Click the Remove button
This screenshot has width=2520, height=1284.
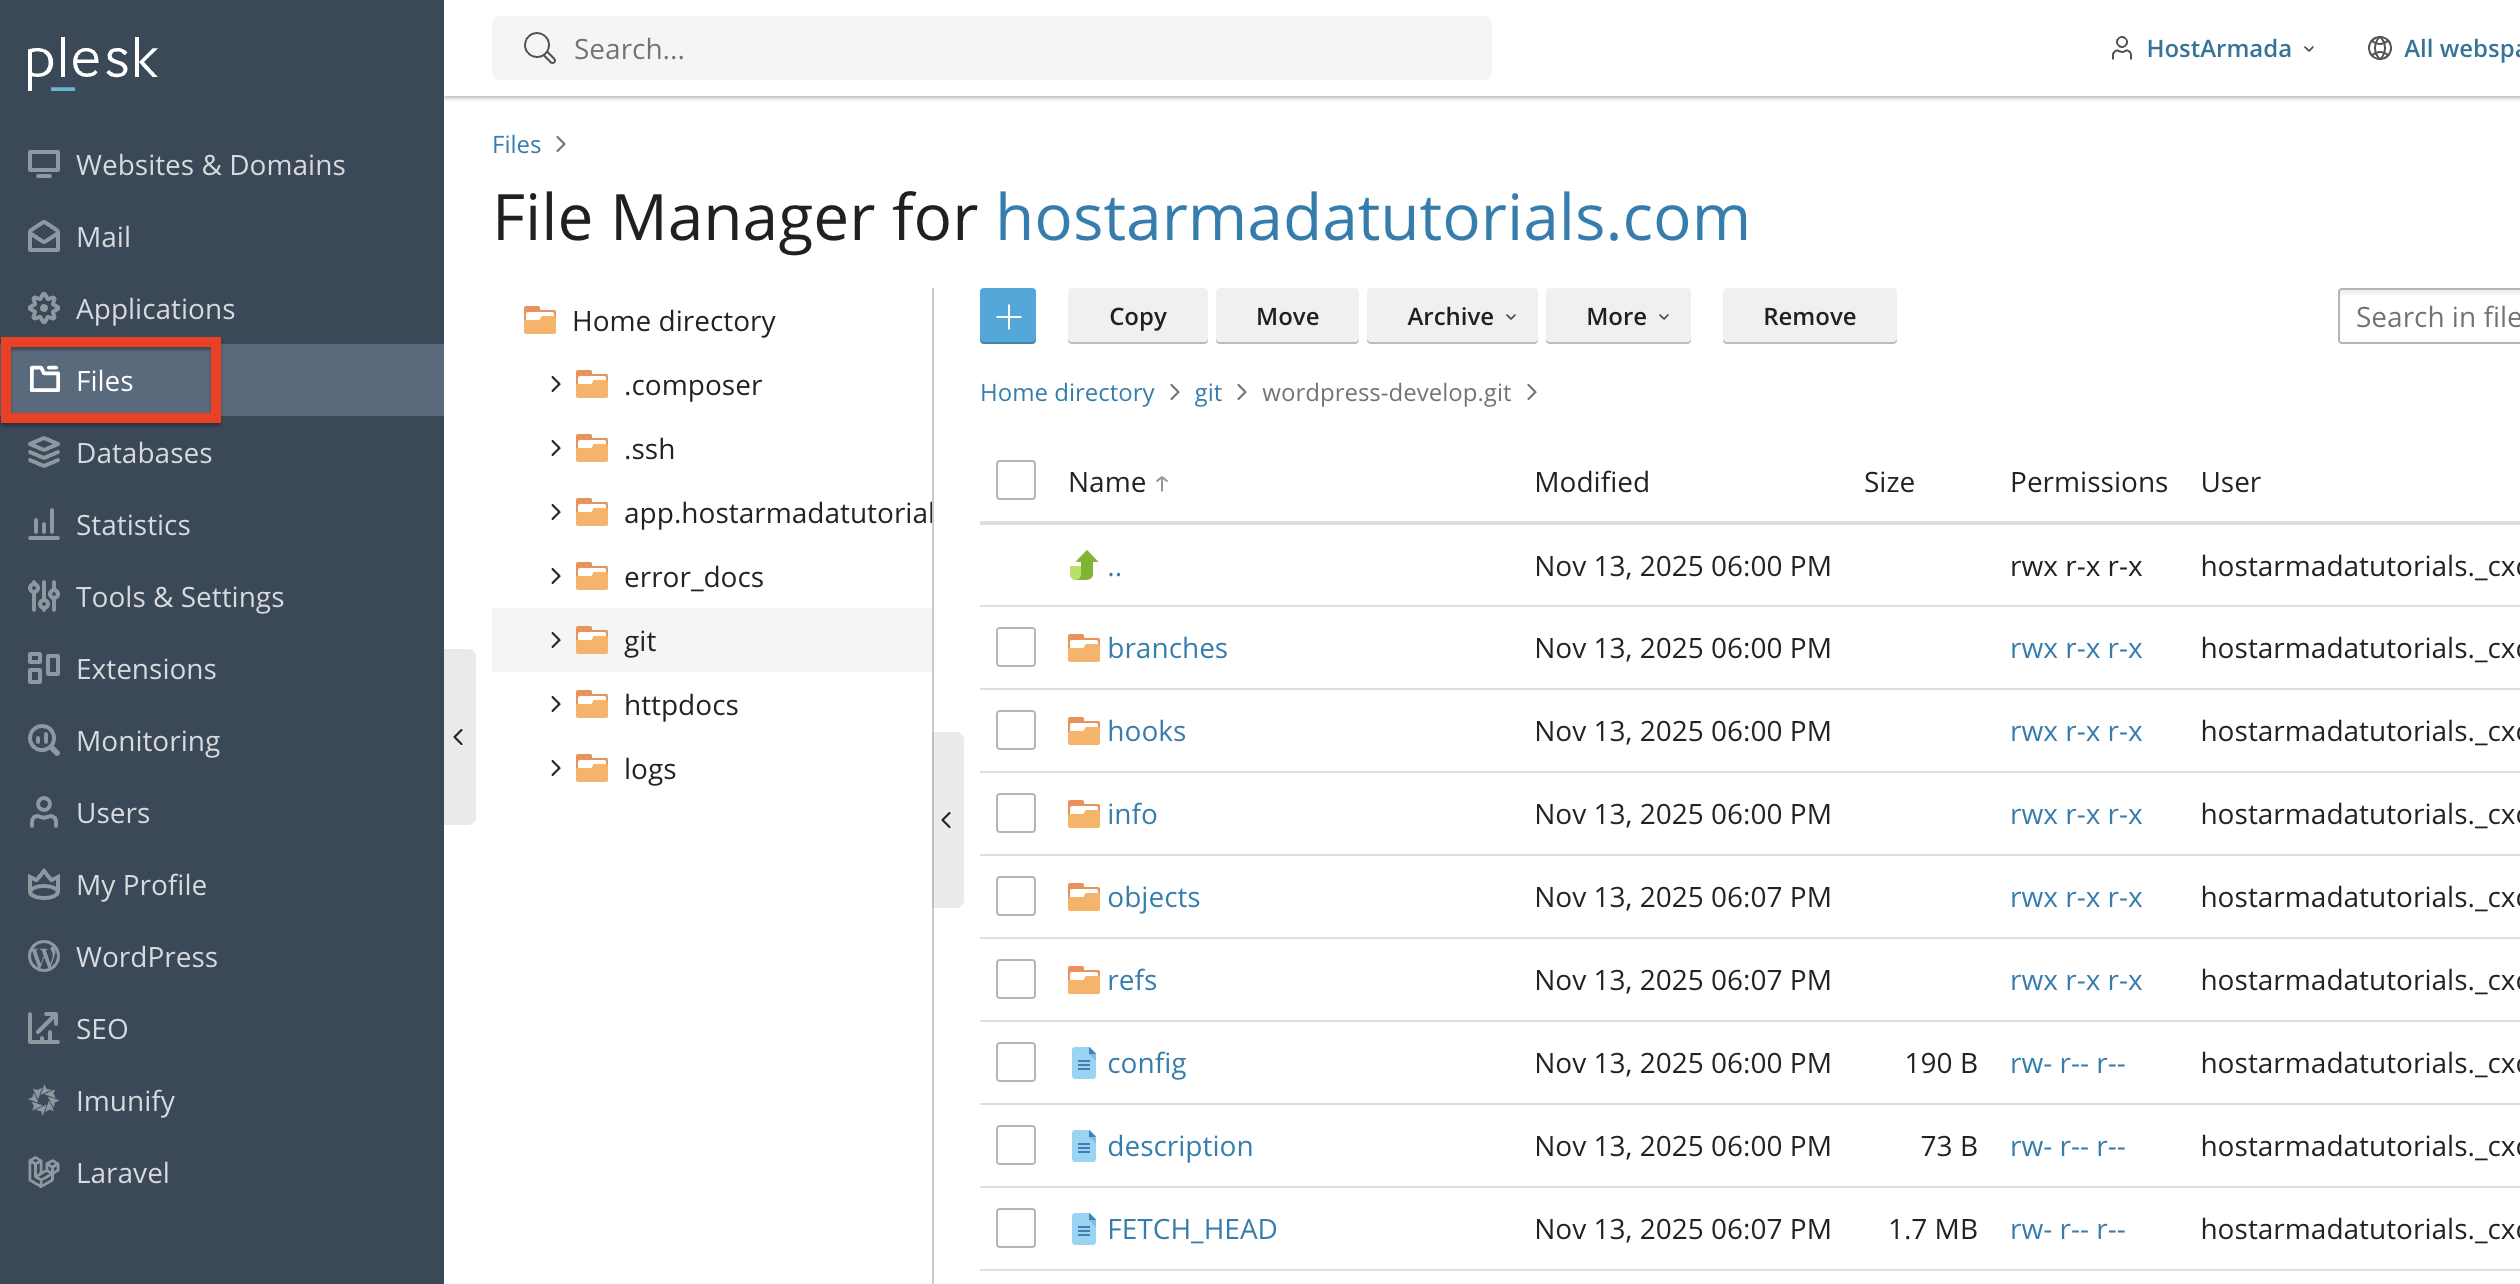pyautogui.click(x=1810, y=316)
